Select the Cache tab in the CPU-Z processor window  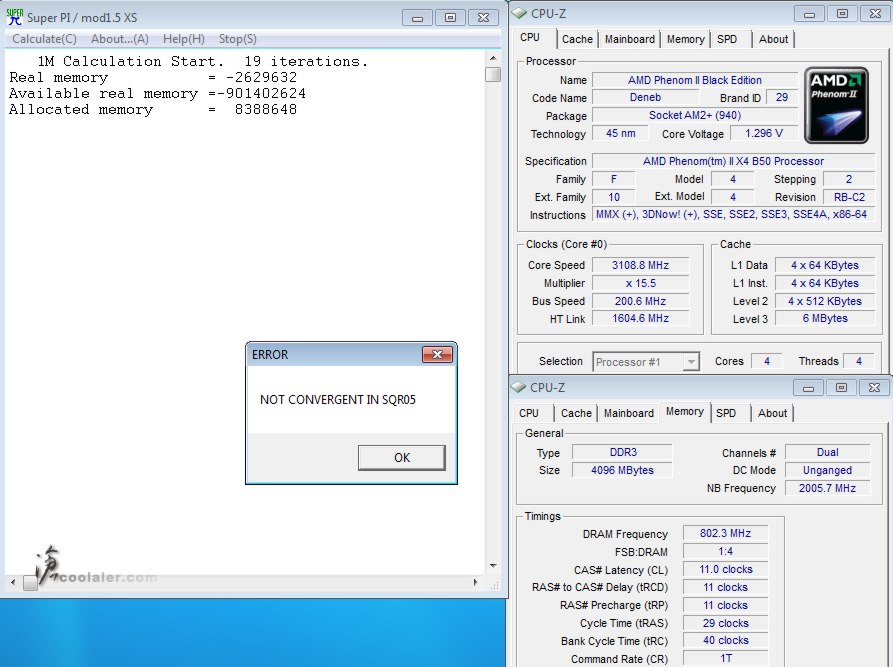[577, 39]
